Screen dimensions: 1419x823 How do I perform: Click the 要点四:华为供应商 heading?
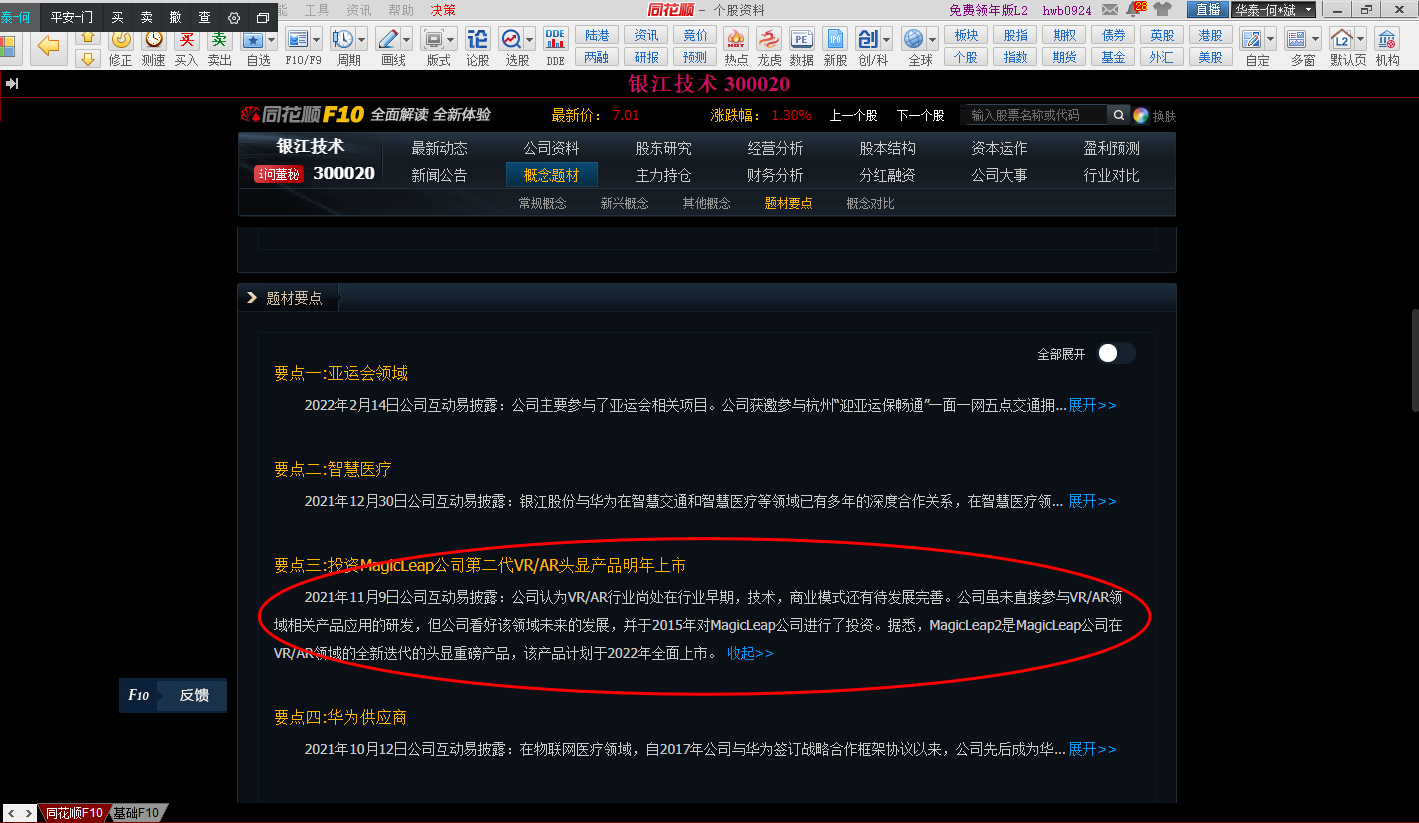[x=341, y=717]
